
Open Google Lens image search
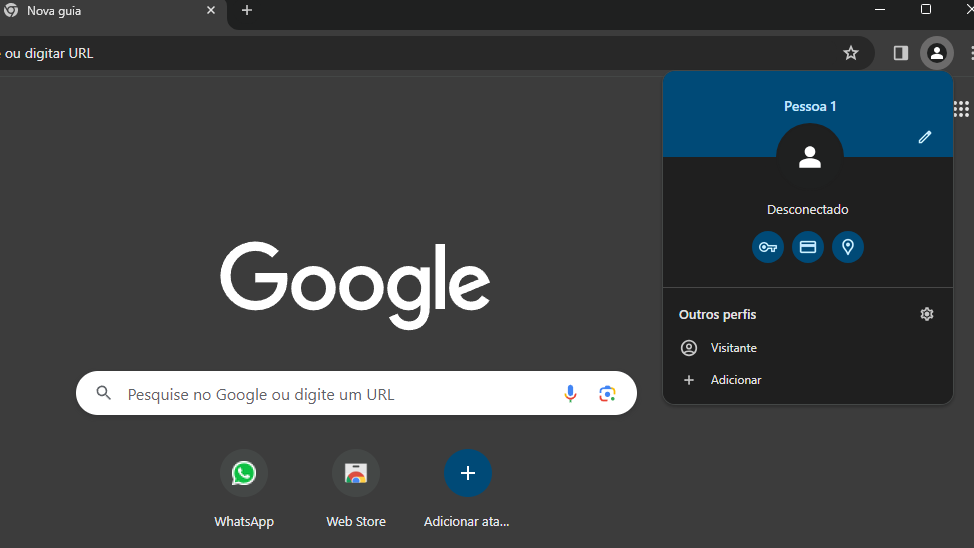[x=607, y=394]
